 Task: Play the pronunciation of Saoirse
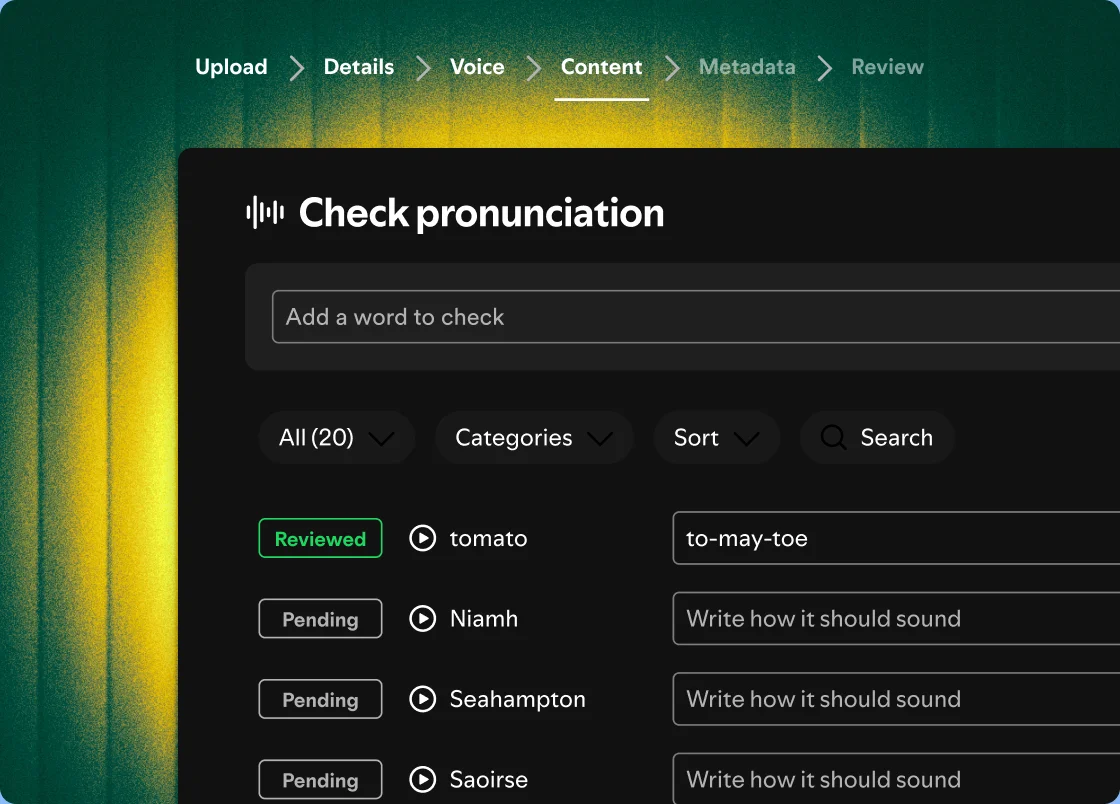[x=422, y=780]
